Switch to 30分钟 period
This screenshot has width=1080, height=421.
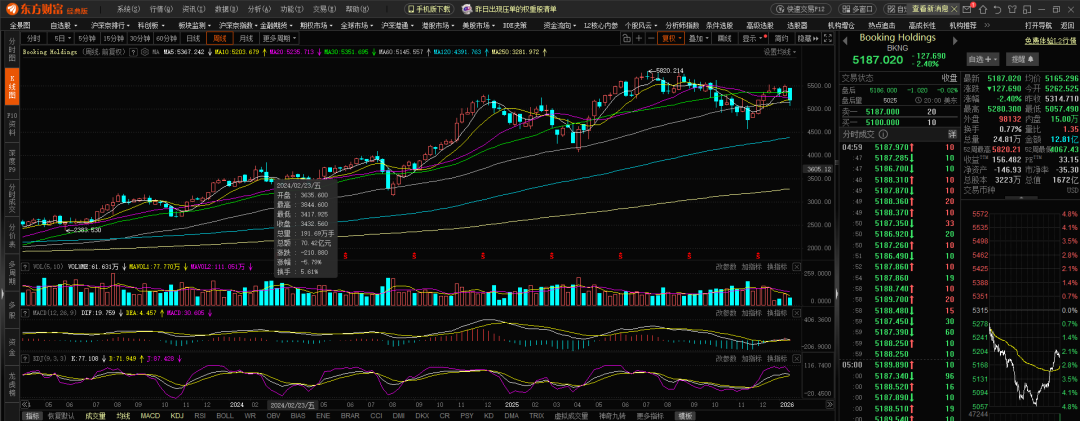pyautogui.click(x=141, y=39)
